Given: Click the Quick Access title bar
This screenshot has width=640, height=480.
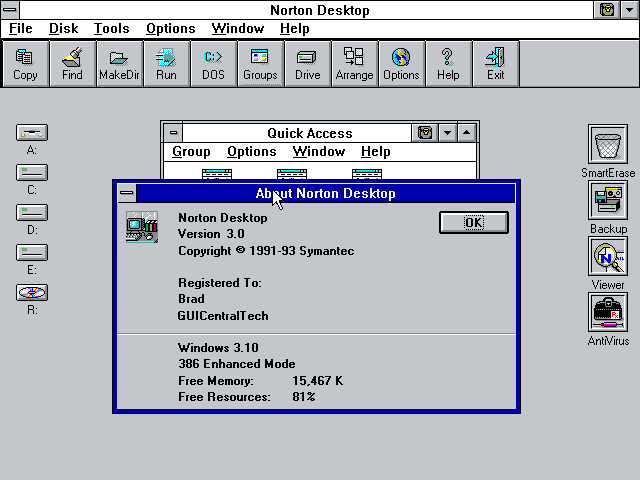Looking at the screenshot, I should (x=297, y=133).
